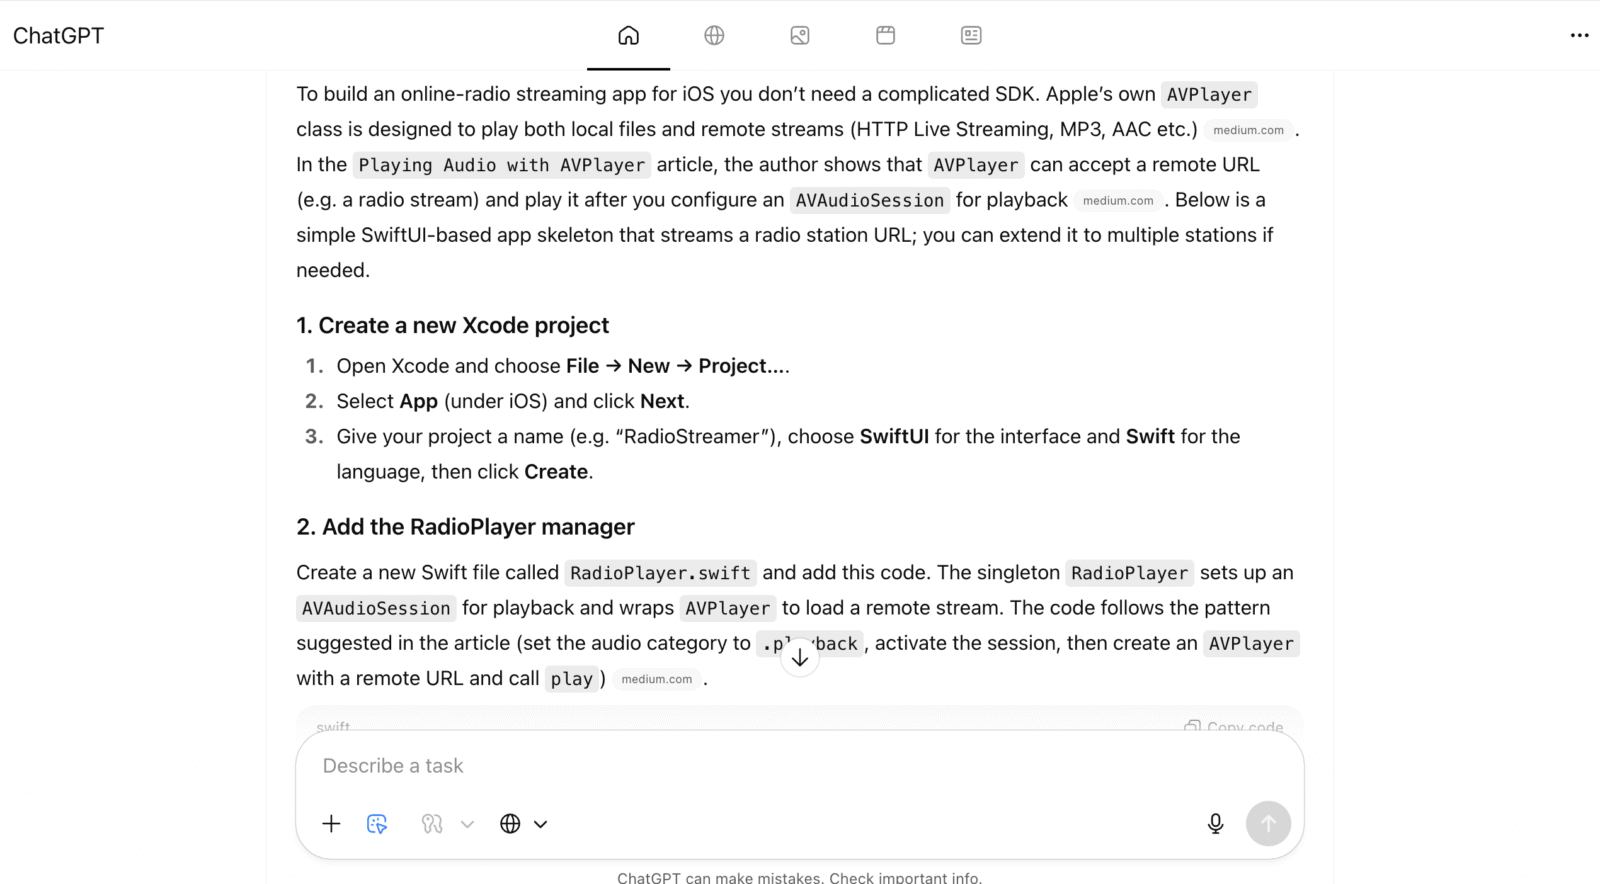The image size is (1600, 884).
Task: Focus the "Describe a task" input field
Action: coord(760,766)
